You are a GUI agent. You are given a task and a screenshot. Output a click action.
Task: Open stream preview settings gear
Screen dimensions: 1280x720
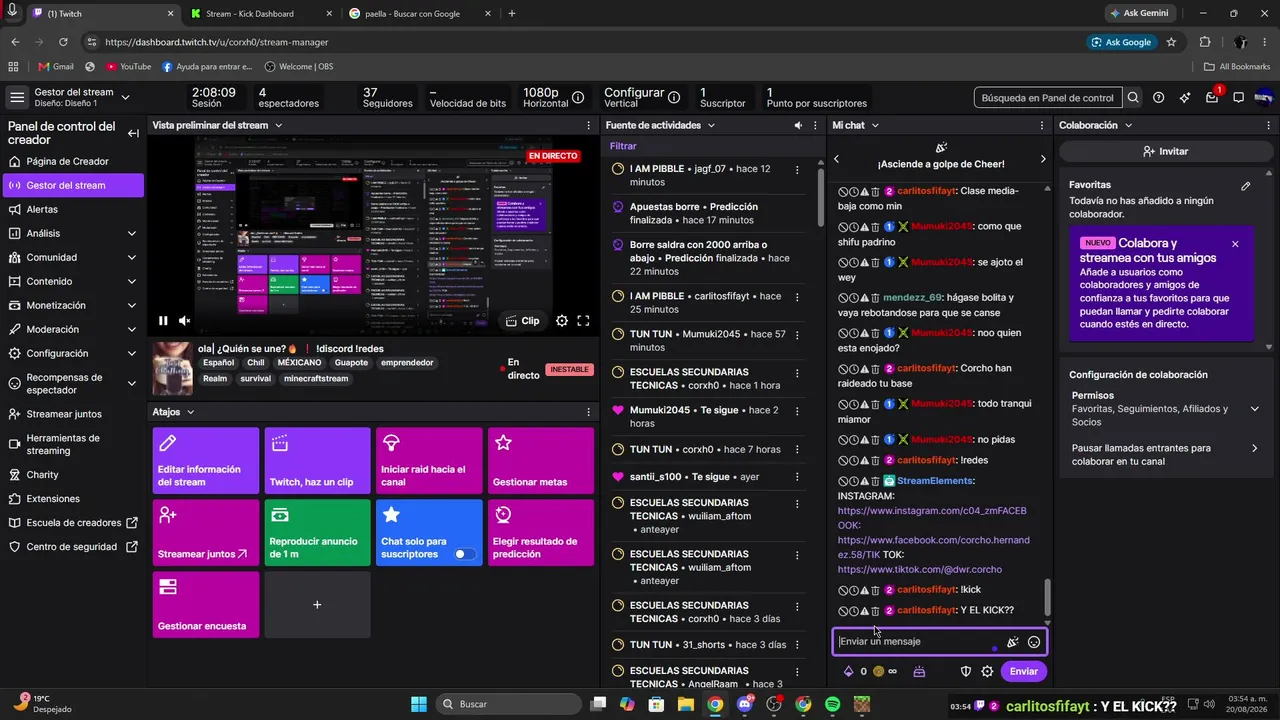(x=562, y=321)
